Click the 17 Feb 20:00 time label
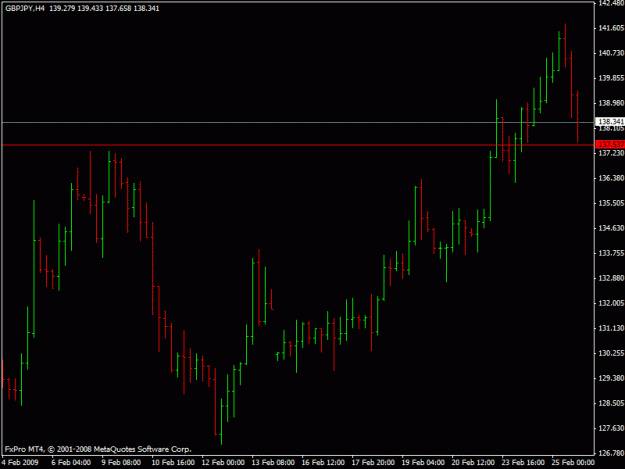Screen dimensions: 625x469 373,463
